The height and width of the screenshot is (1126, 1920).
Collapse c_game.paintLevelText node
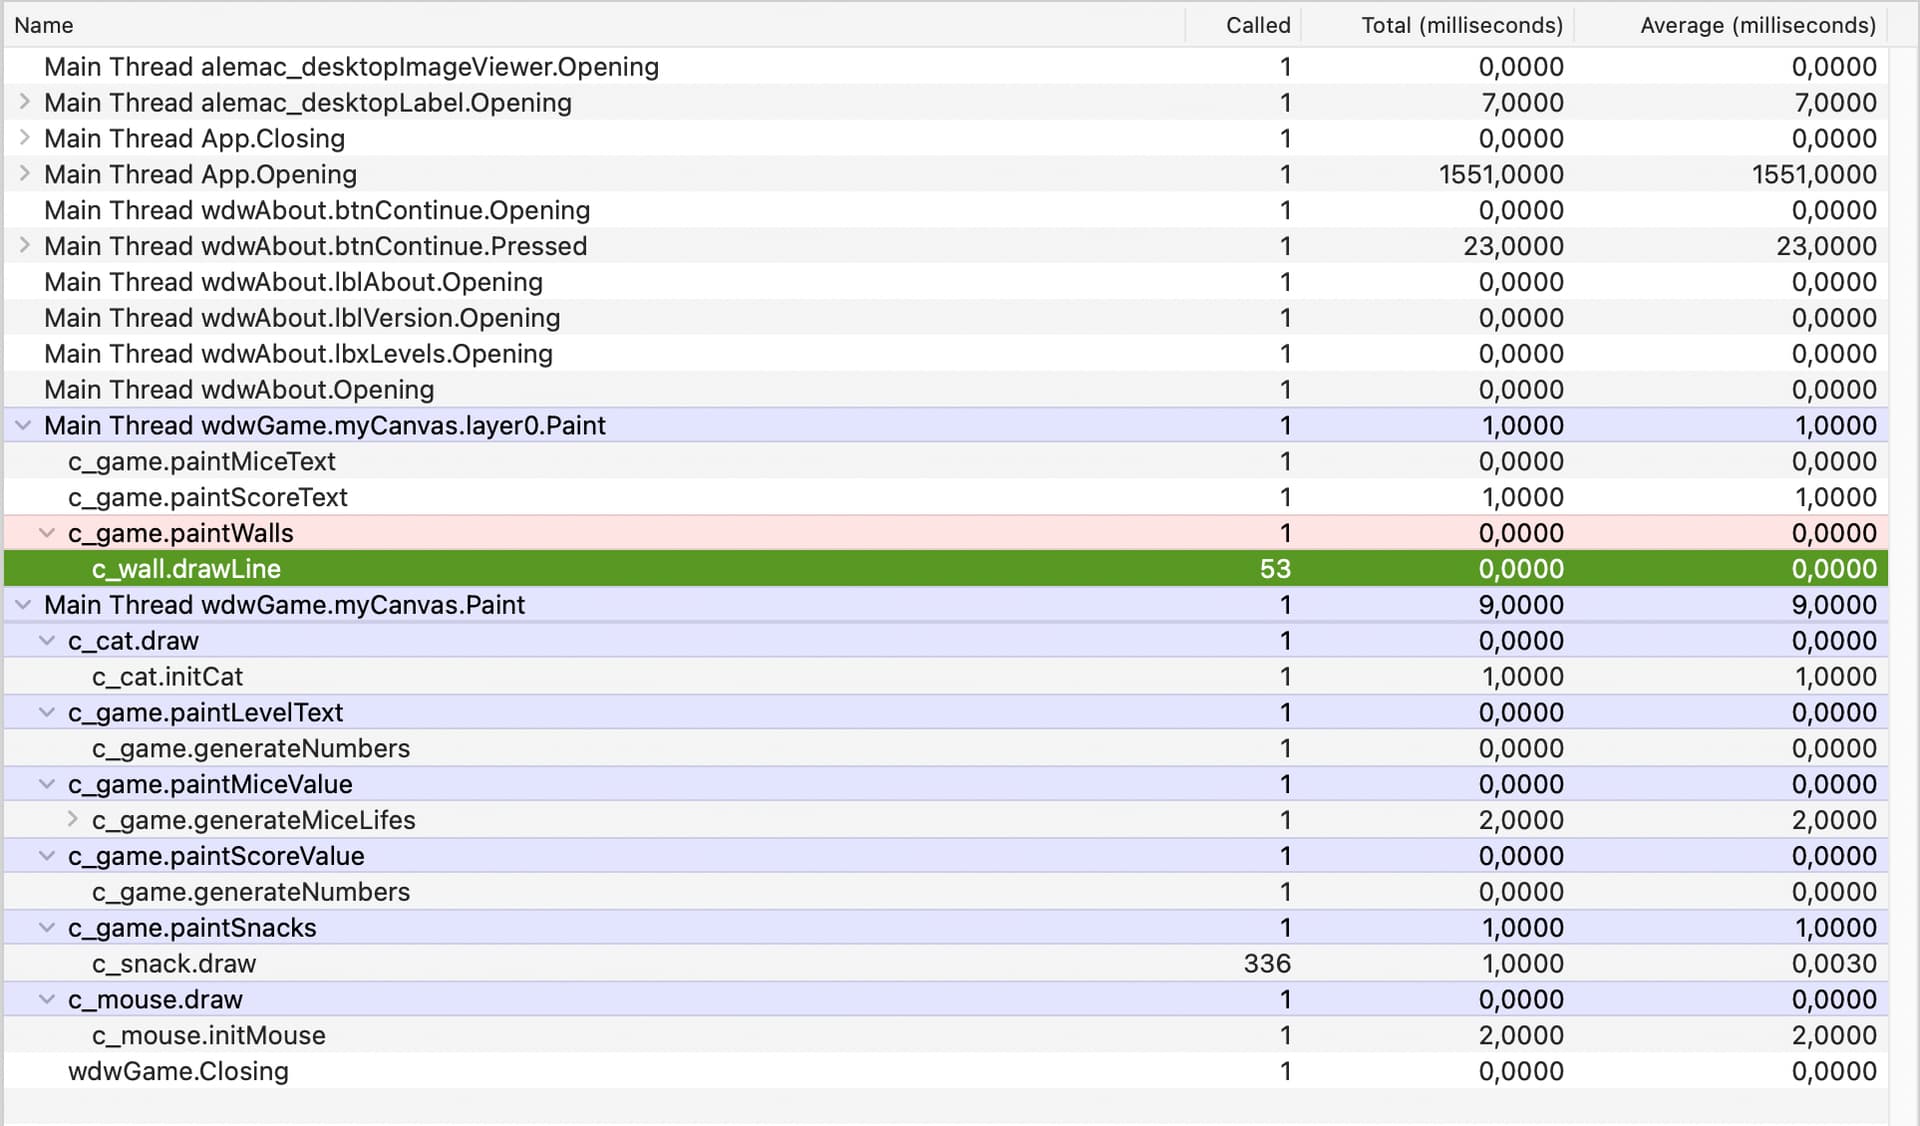47,712
